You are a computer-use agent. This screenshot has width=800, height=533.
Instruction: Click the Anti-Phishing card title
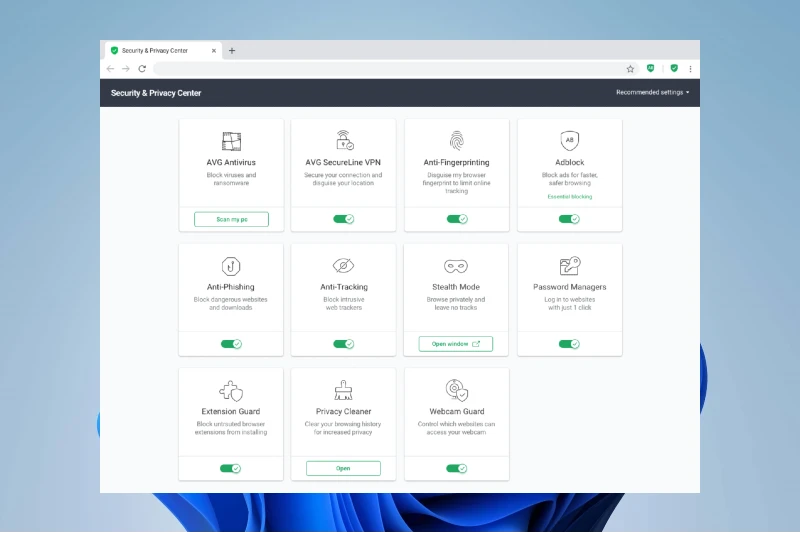(231, 287)
